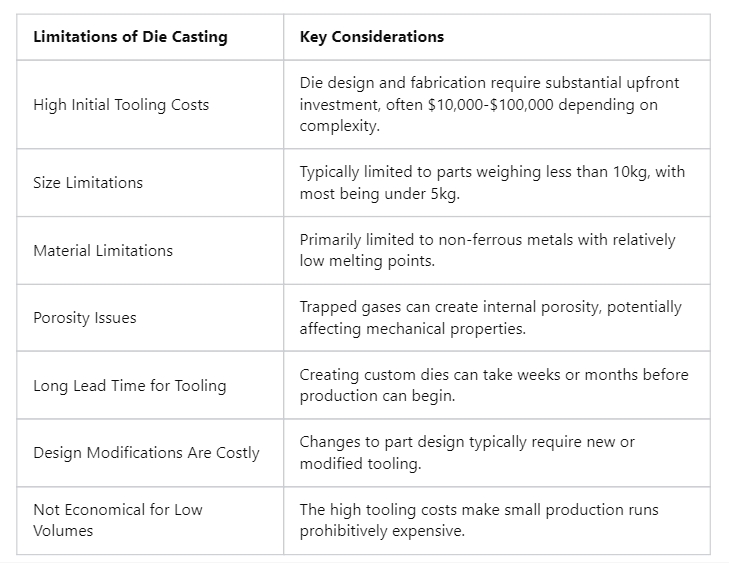The image size is (729, 568).
Task: Select the 'Size Limitations' row label
Action: tap(88, 182)
